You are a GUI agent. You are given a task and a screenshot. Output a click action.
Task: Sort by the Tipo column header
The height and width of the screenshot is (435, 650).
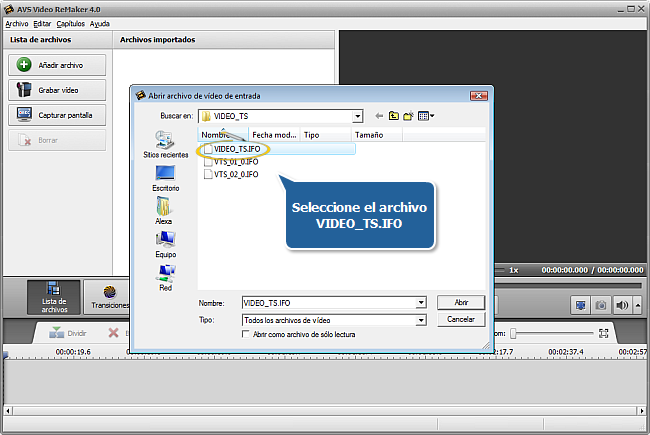point(326,135)
